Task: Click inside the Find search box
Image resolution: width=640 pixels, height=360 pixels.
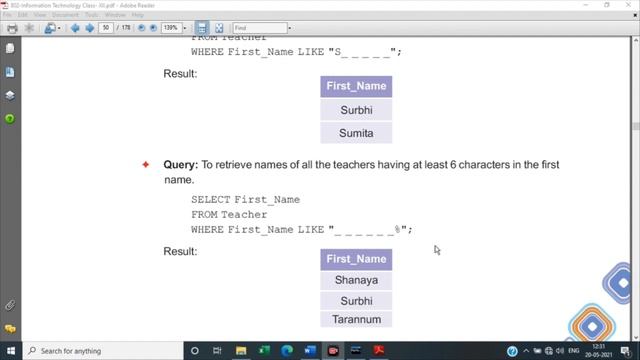Action: click(260, 28)
